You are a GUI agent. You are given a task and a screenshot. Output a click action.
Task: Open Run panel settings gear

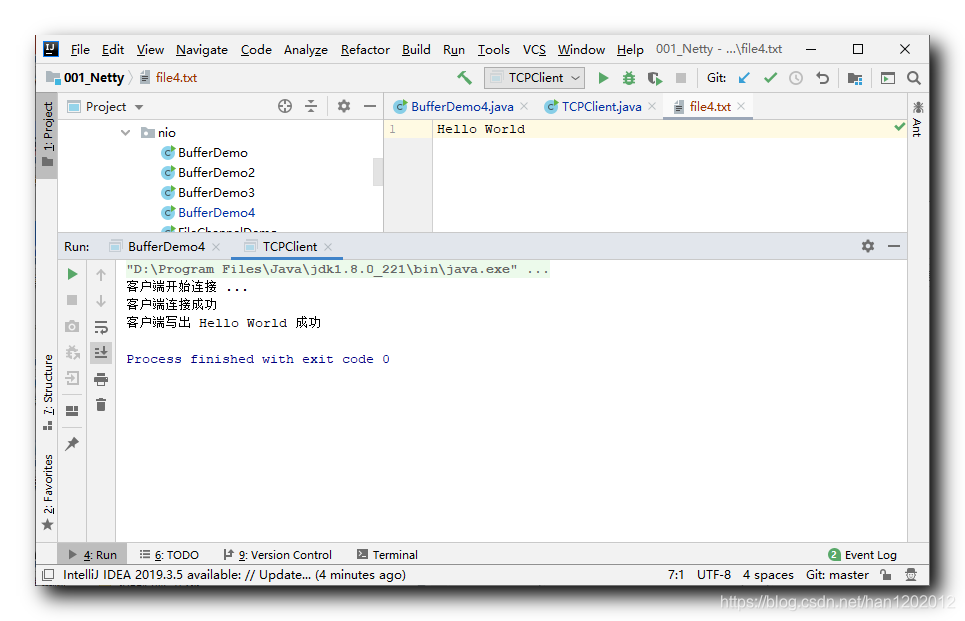coord(868,246)
